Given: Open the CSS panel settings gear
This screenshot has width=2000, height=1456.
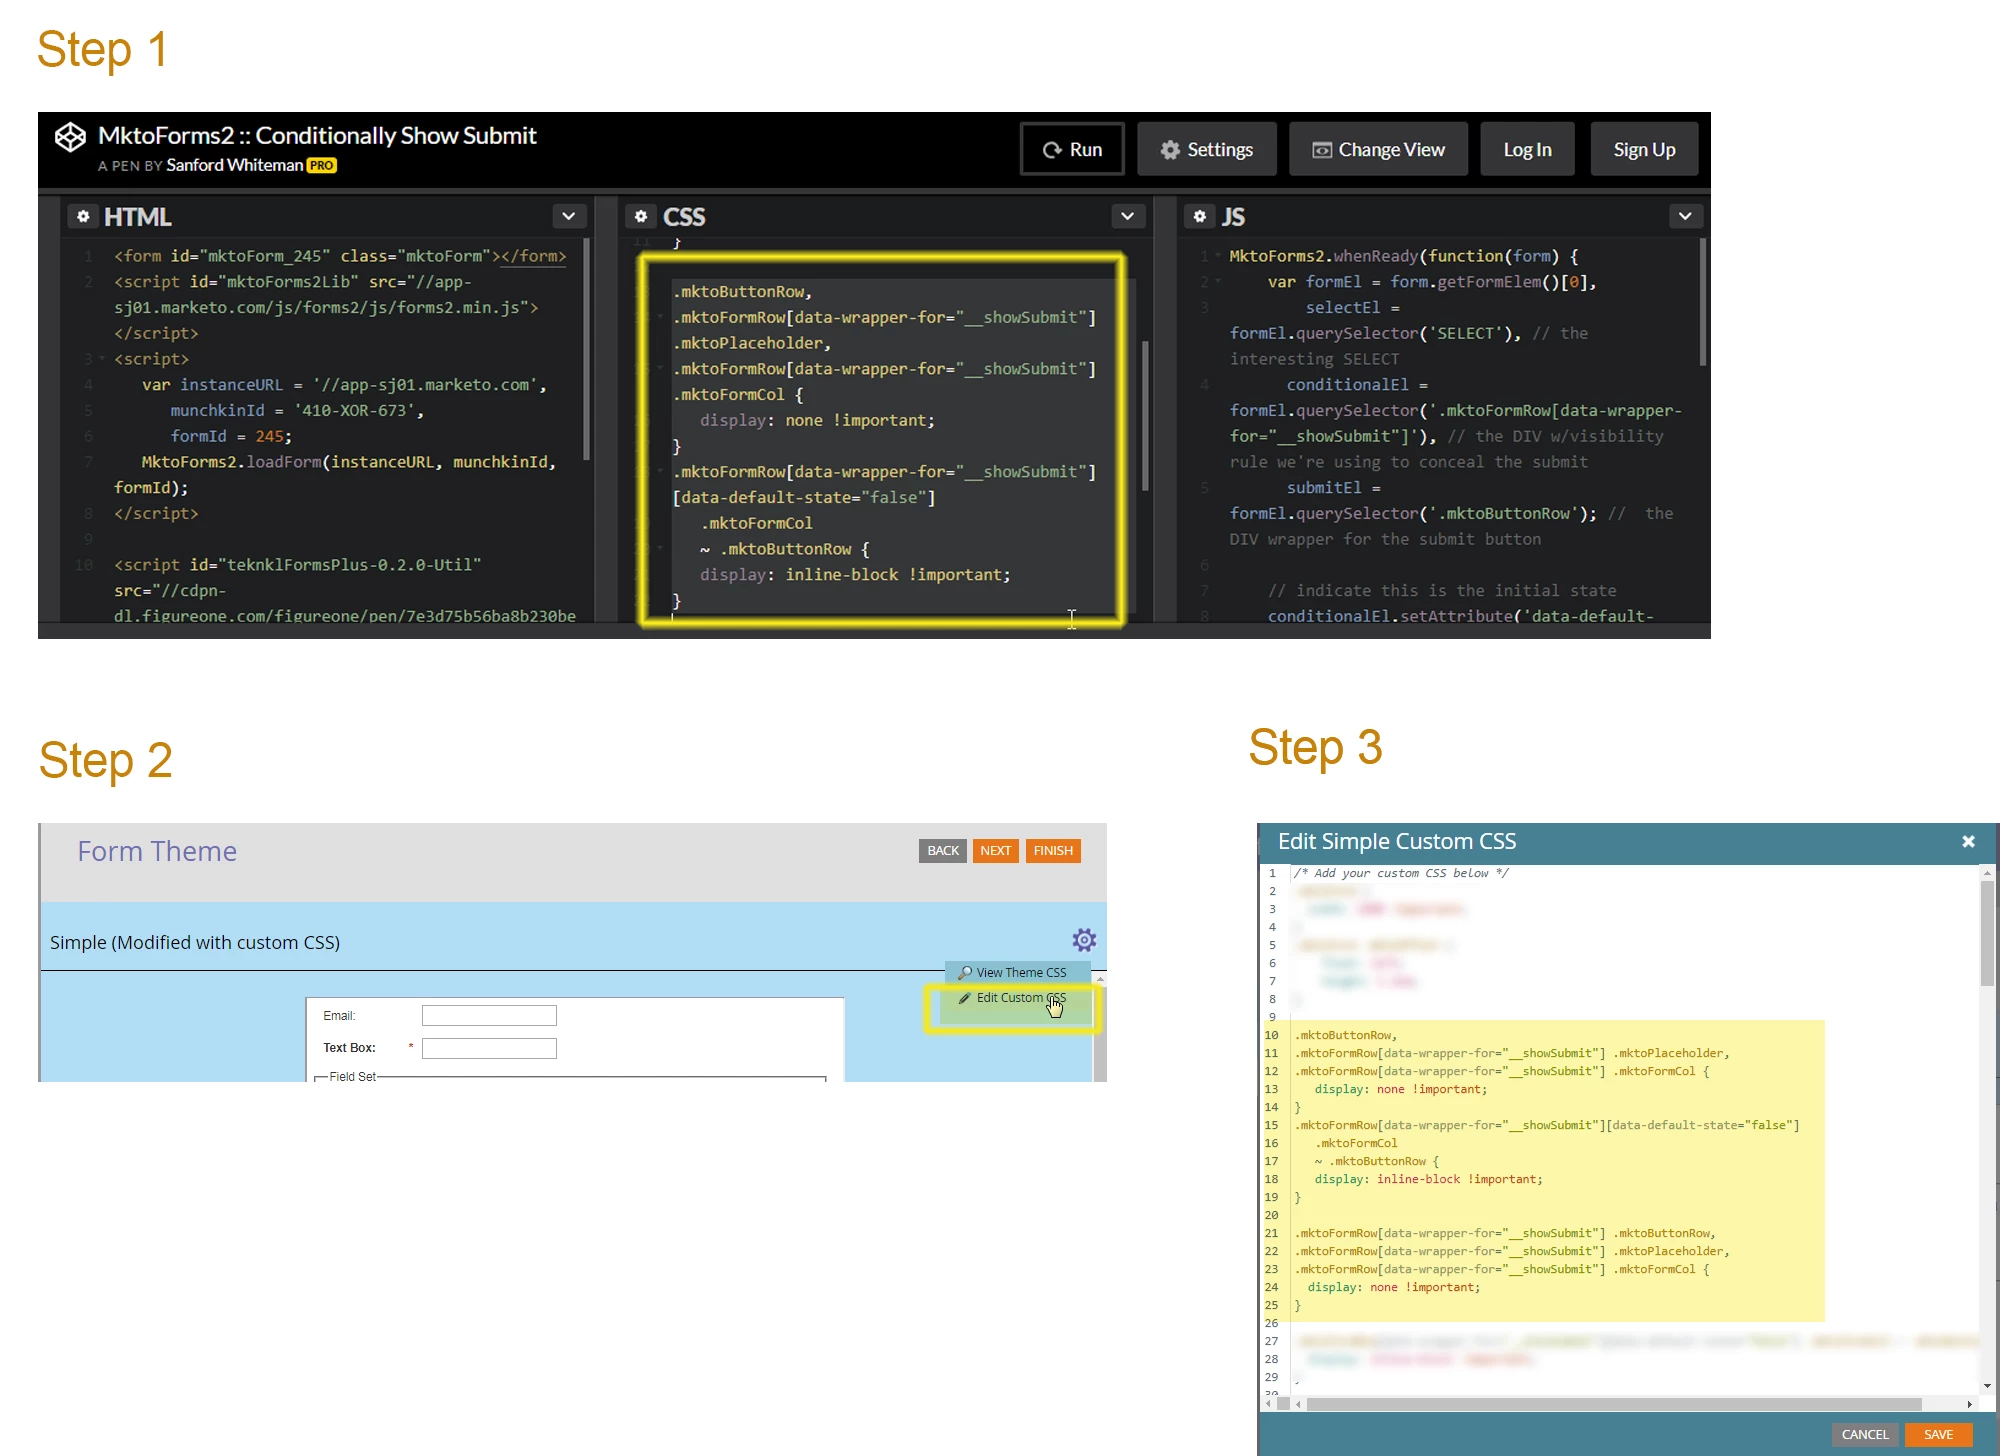Looking at the screenshot, I should (x=641, y=216).
